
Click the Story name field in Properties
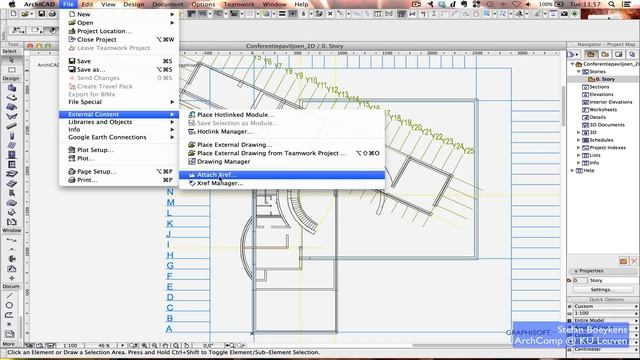[x=613, y=280]
